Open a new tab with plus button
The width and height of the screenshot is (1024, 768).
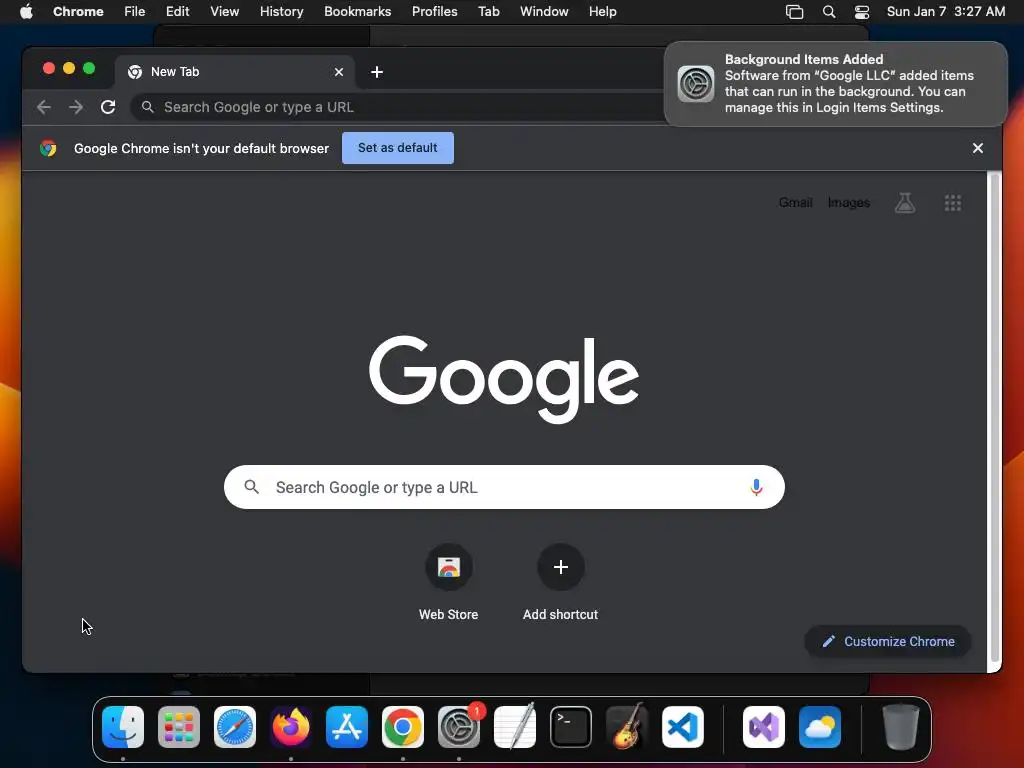[x=377, y=72]
